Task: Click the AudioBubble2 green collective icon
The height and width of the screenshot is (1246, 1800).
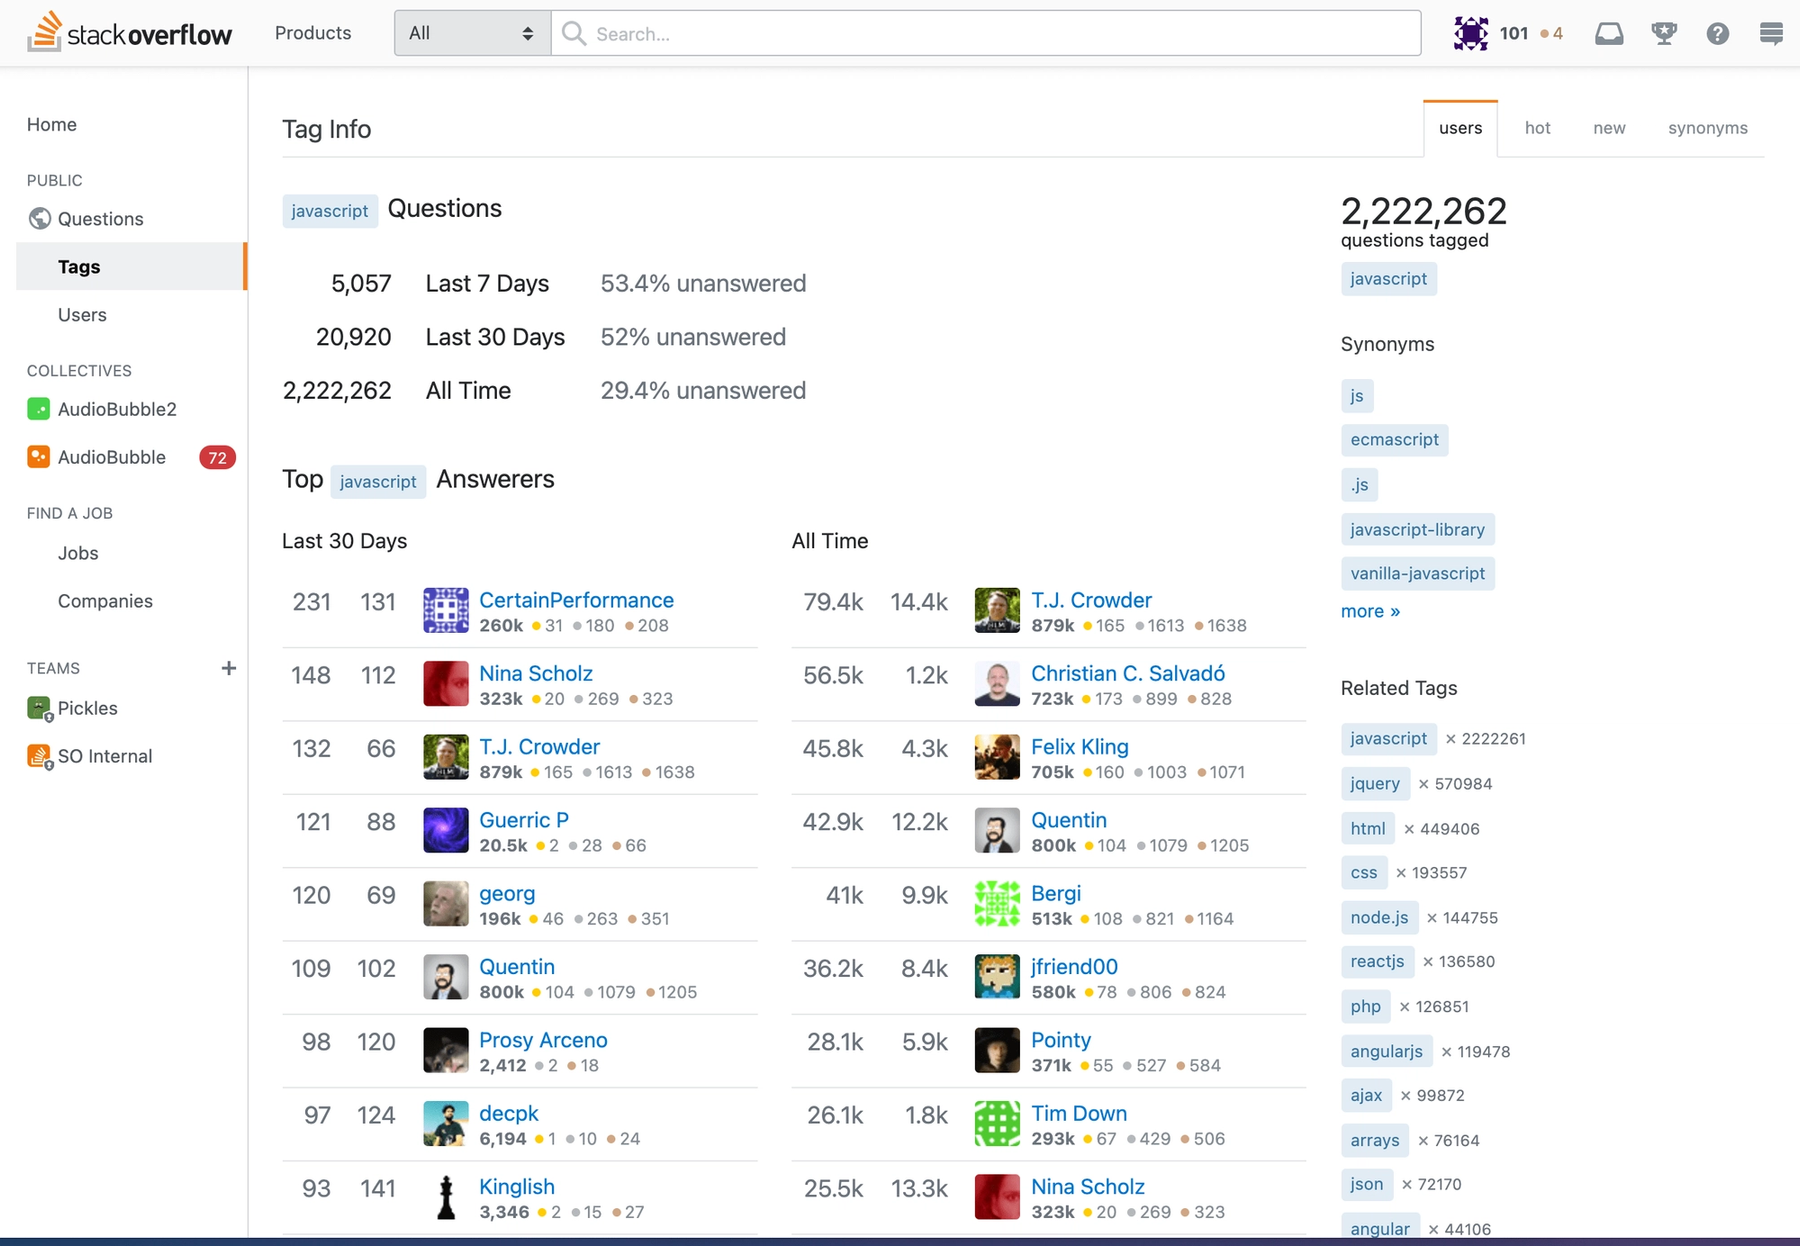Action: (38, 409)
